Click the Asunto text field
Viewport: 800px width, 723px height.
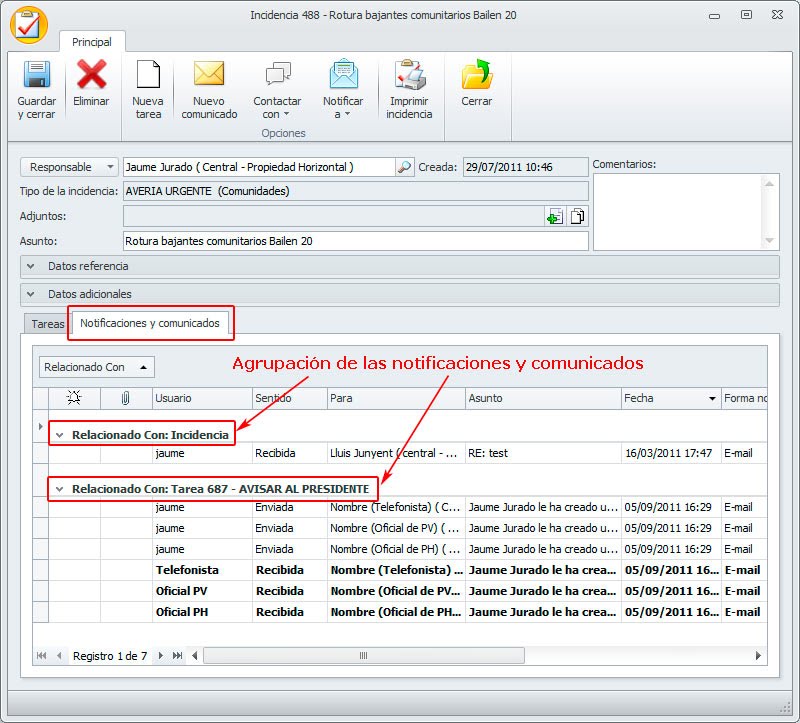tap(356, 241)
